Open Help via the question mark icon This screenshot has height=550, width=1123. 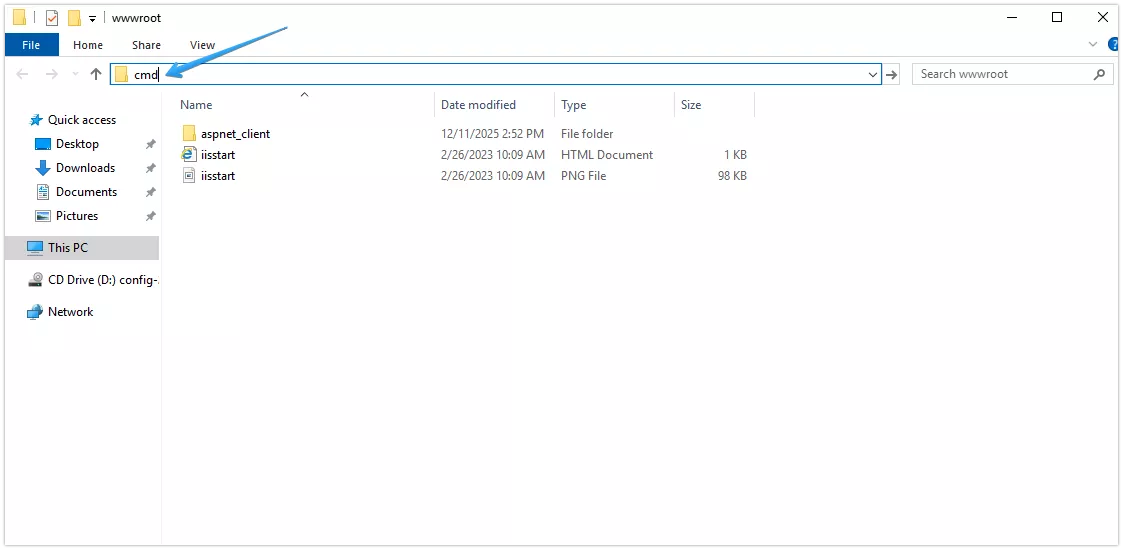tap(1114, 44)
